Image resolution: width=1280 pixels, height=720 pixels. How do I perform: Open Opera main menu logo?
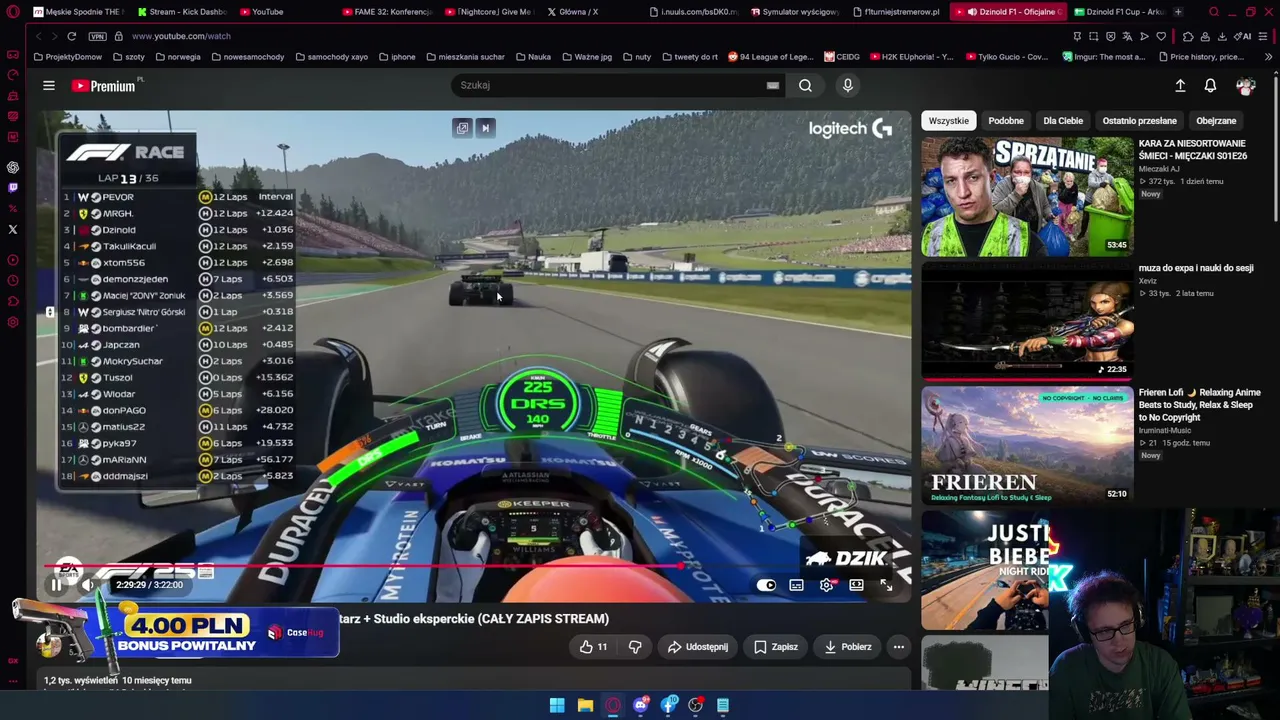point(13,12)
